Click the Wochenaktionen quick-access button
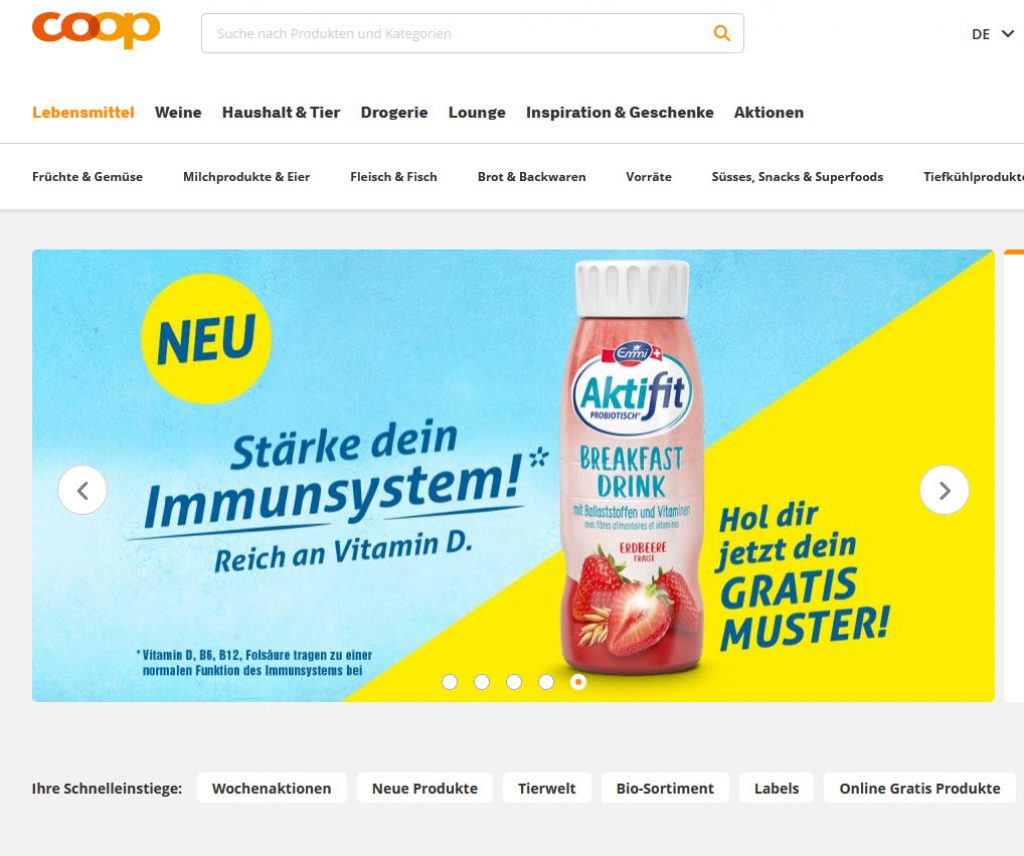This screenshot has width=1024, height=856. coord(272,788)
